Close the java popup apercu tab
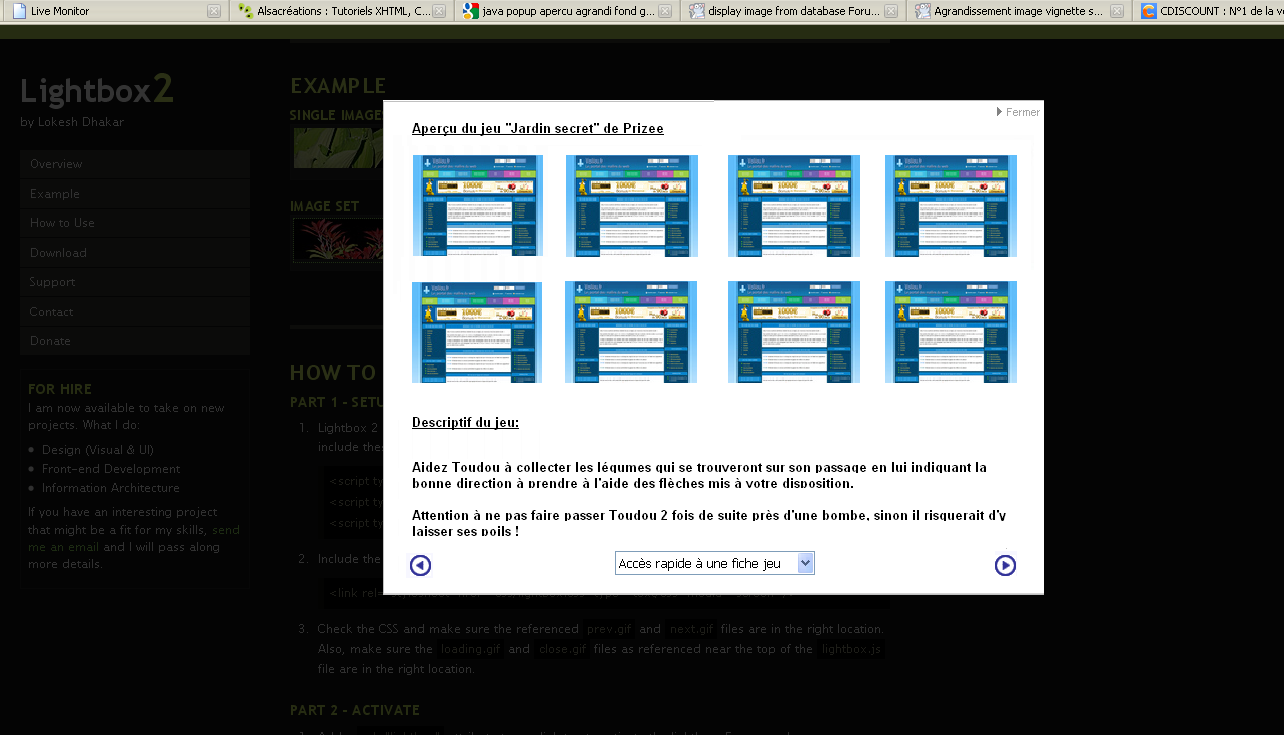This screenshot has height=735, width=1284. [665, 11]
